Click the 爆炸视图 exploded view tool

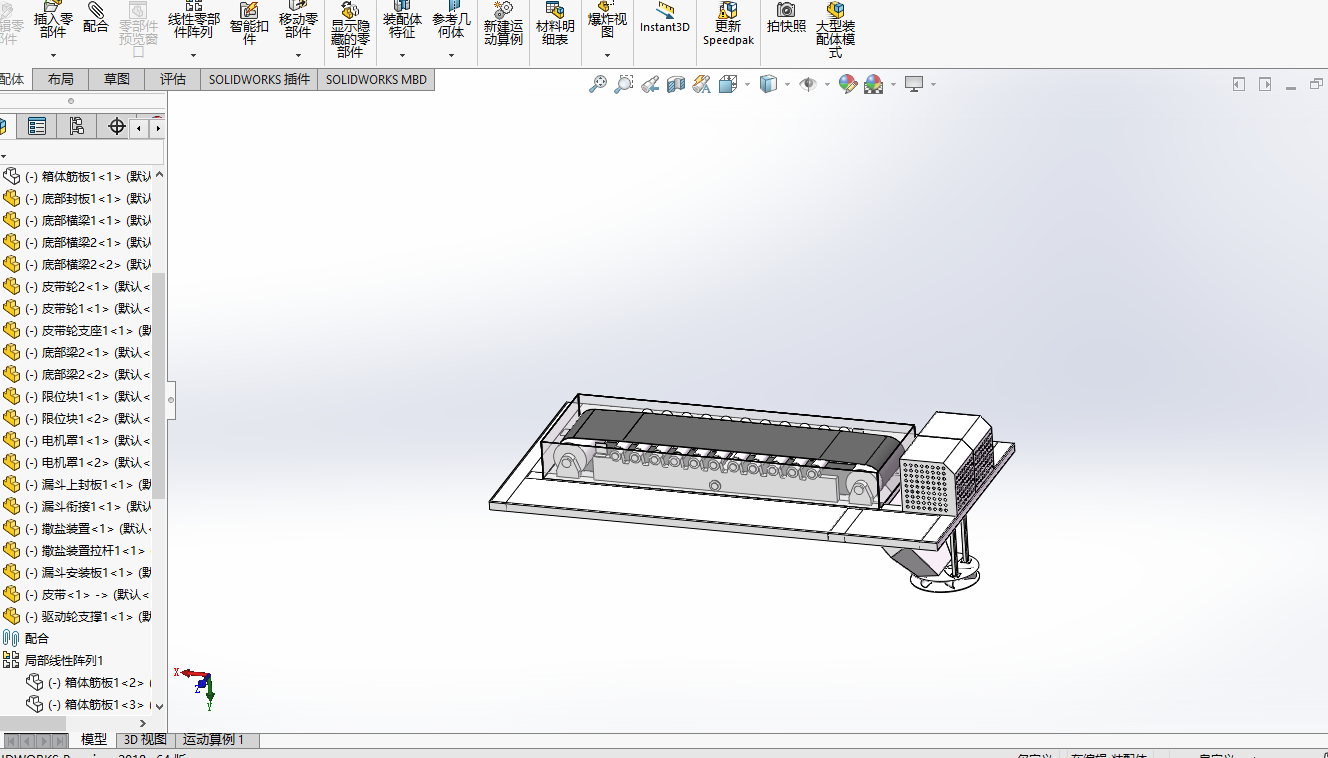point(607,20)
